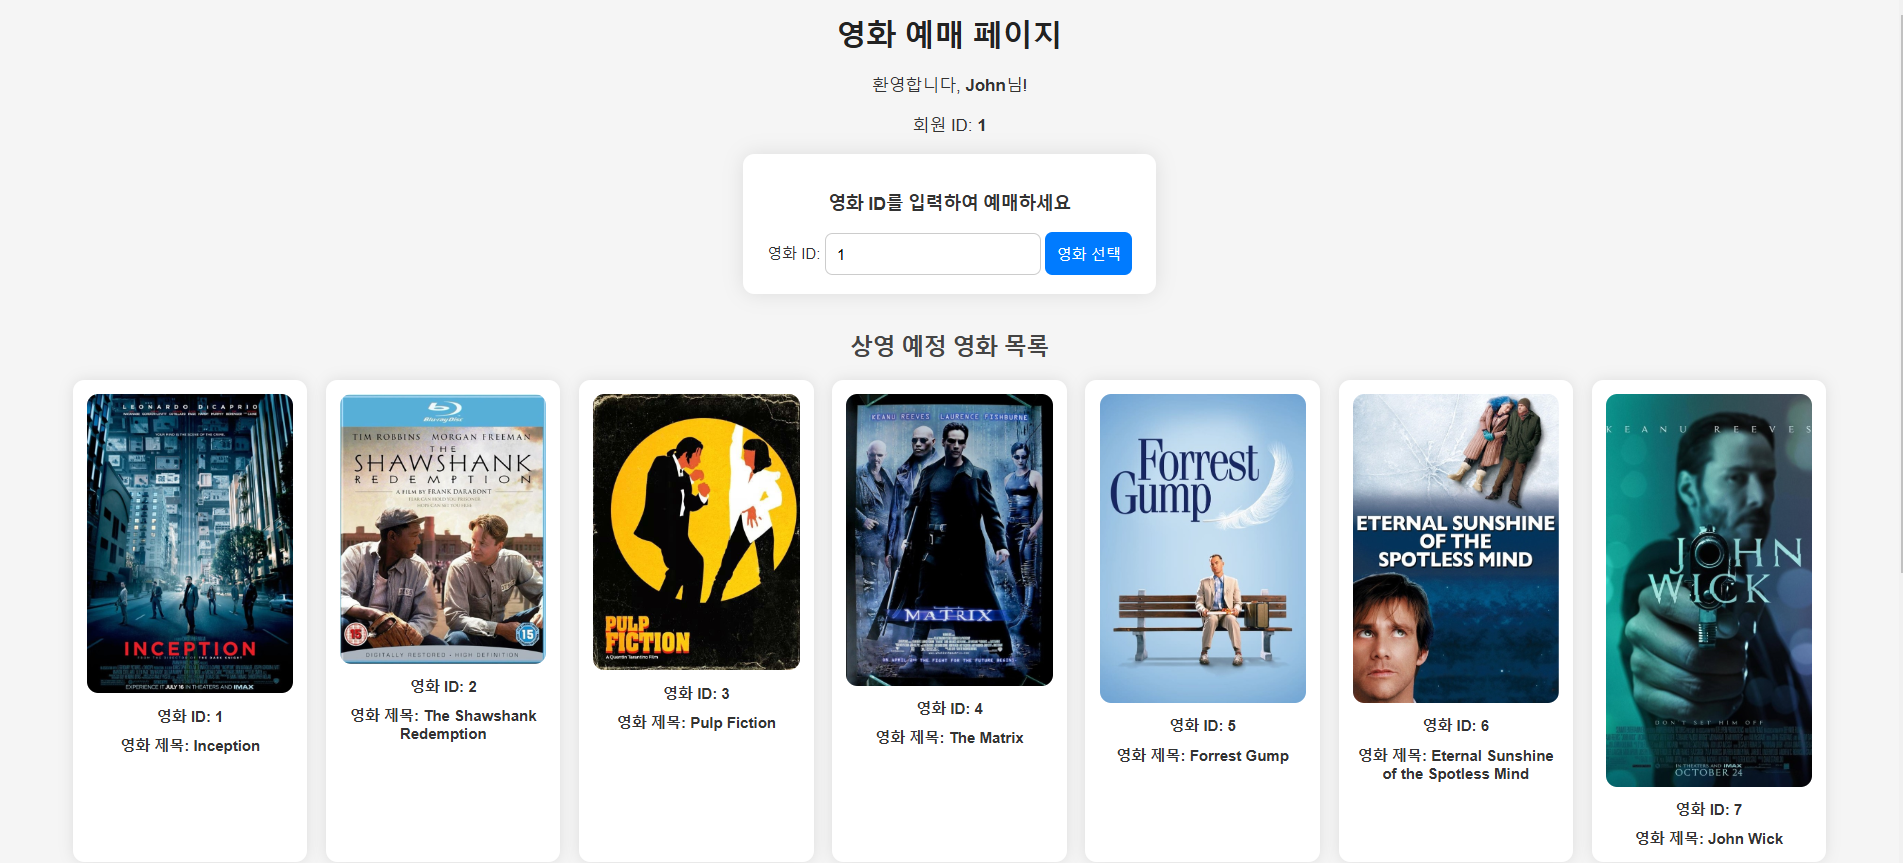Click the text '영화 ID: 6'

[1456, 725]
